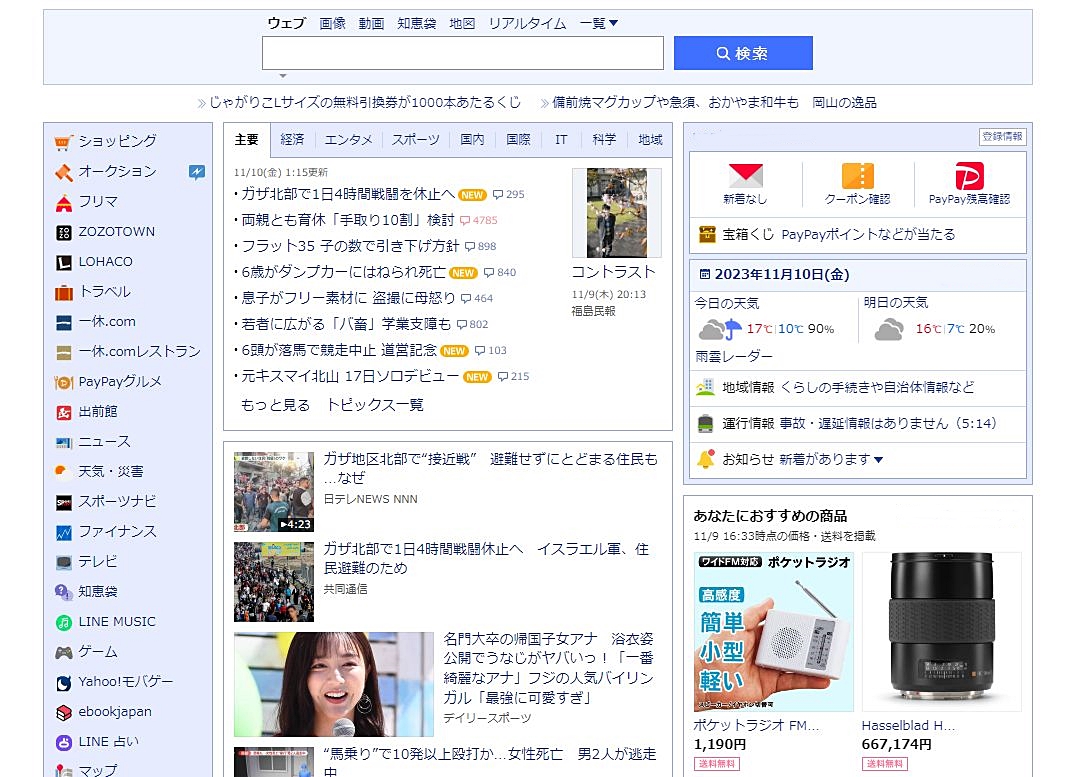Click the 知恵袋 sidebar icon
The image size is (1092, 777).
(x=63, y=592)
